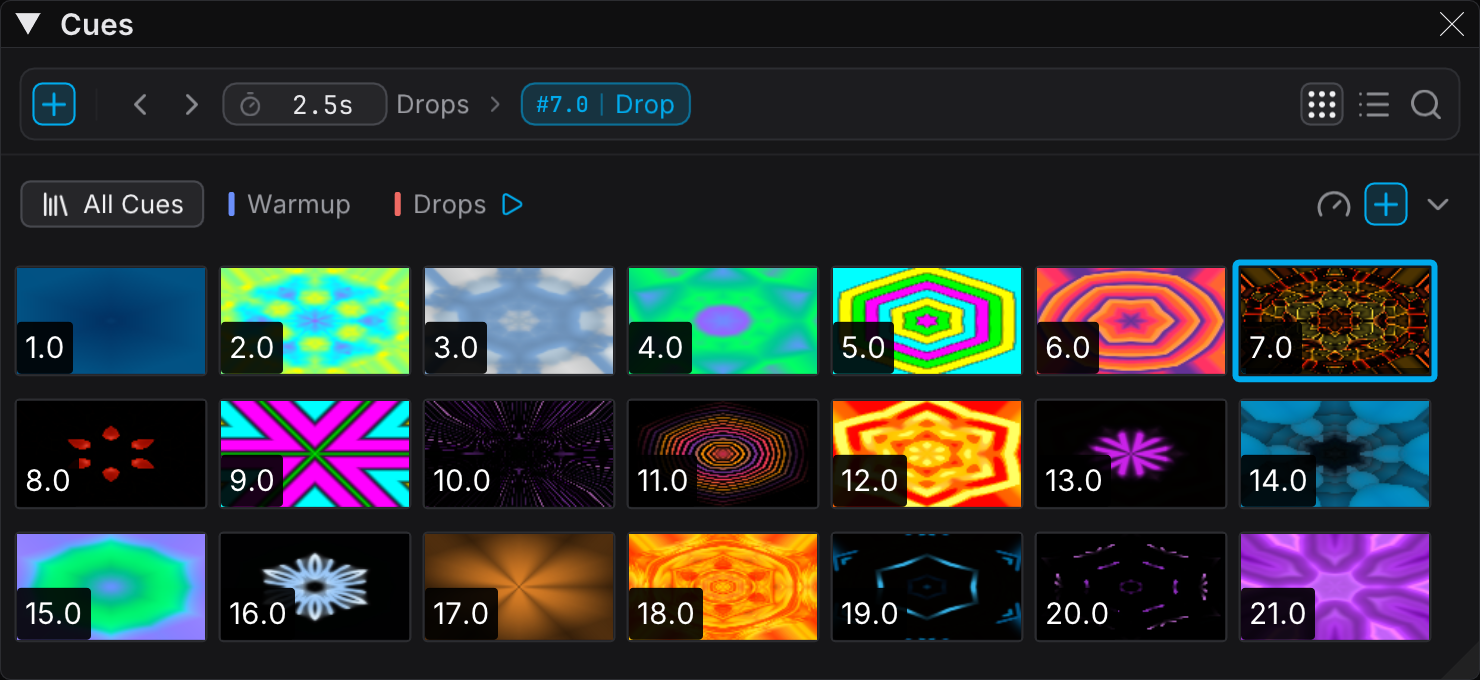This screenshot has width=1480, height=680.
Task: Trigger cue 4.0
Action: point(723,320)
